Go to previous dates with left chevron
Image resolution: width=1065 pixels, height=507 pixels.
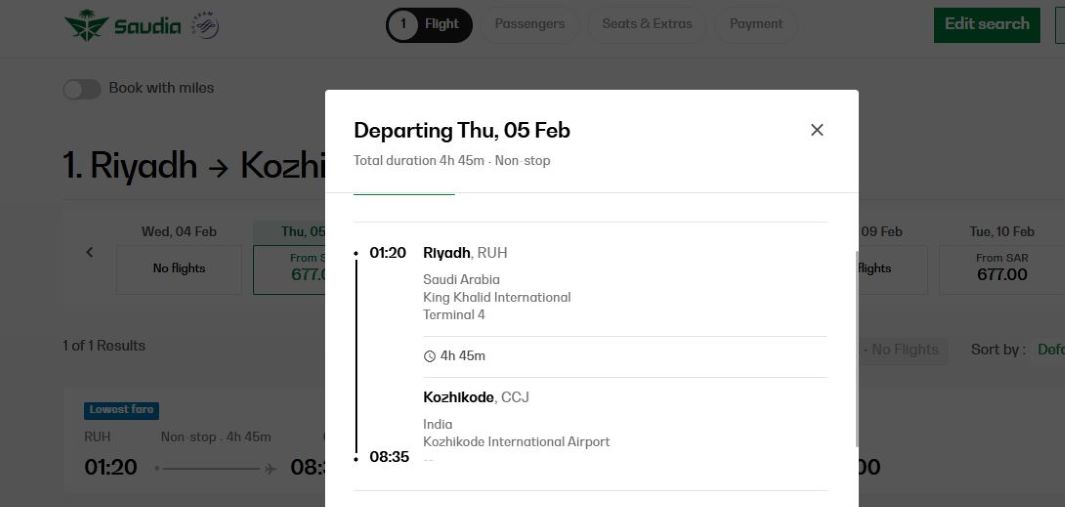click(x=89, y=252)
